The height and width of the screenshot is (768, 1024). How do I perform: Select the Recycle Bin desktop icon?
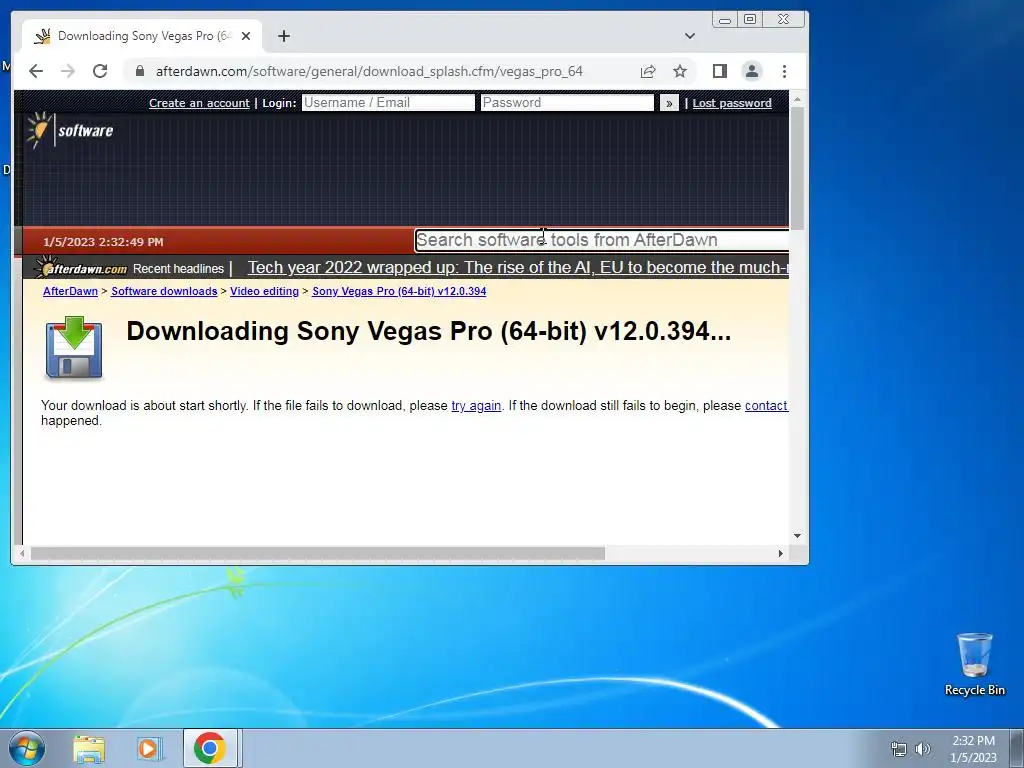click(974, 665)
